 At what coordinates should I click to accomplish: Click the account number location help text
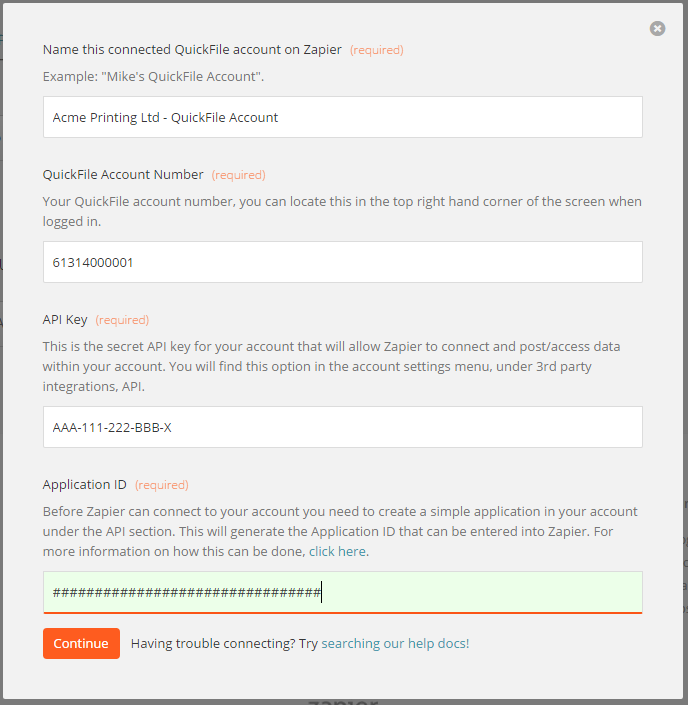(342, 211)
